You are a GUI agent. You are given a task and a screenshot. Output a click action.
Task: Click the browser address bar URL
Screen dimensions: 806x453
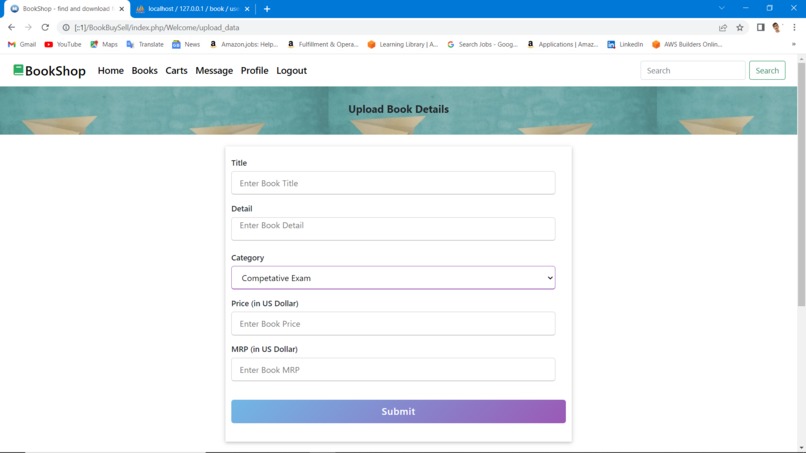coord(157,27)
